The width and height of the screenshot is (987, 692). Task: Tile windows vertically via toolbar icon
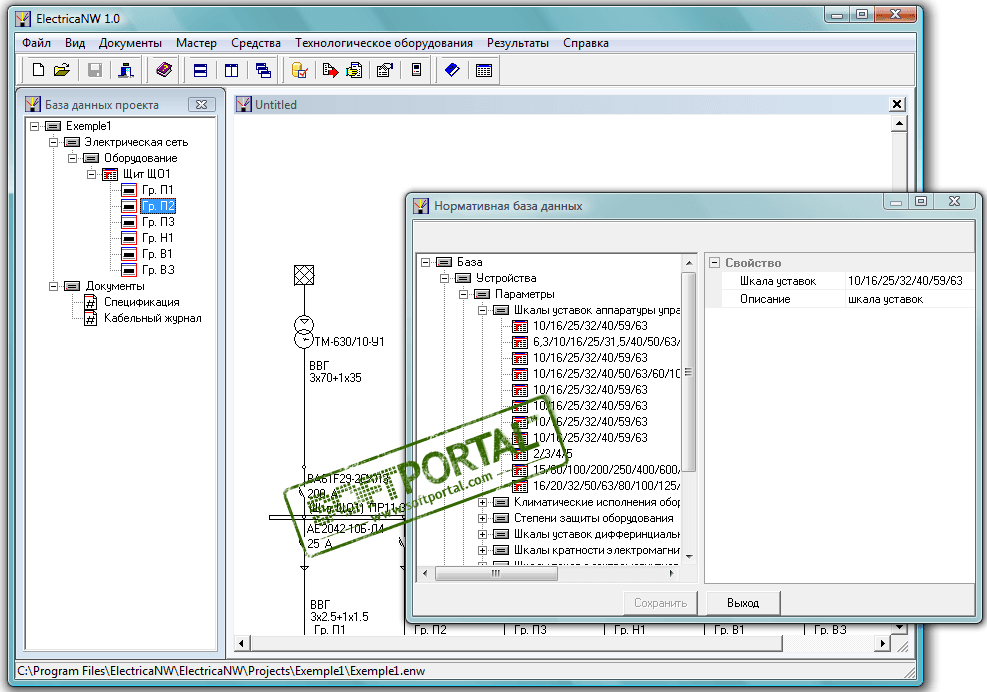pos(232,71)
